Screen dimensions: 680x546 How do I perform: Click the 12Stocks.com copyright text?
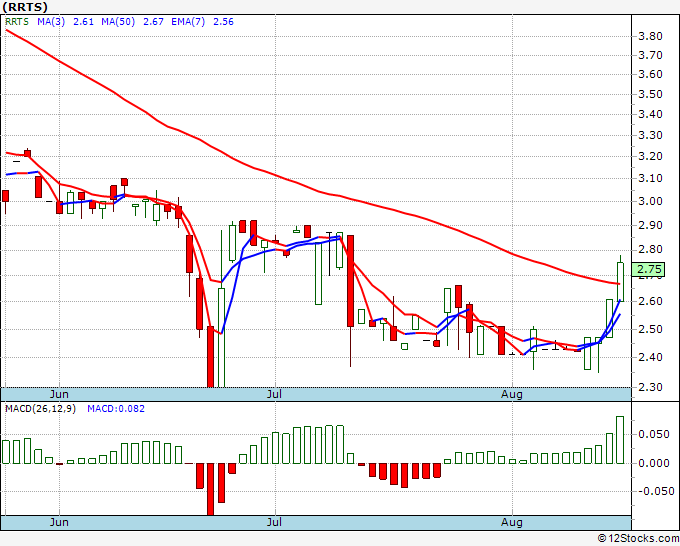638,538
